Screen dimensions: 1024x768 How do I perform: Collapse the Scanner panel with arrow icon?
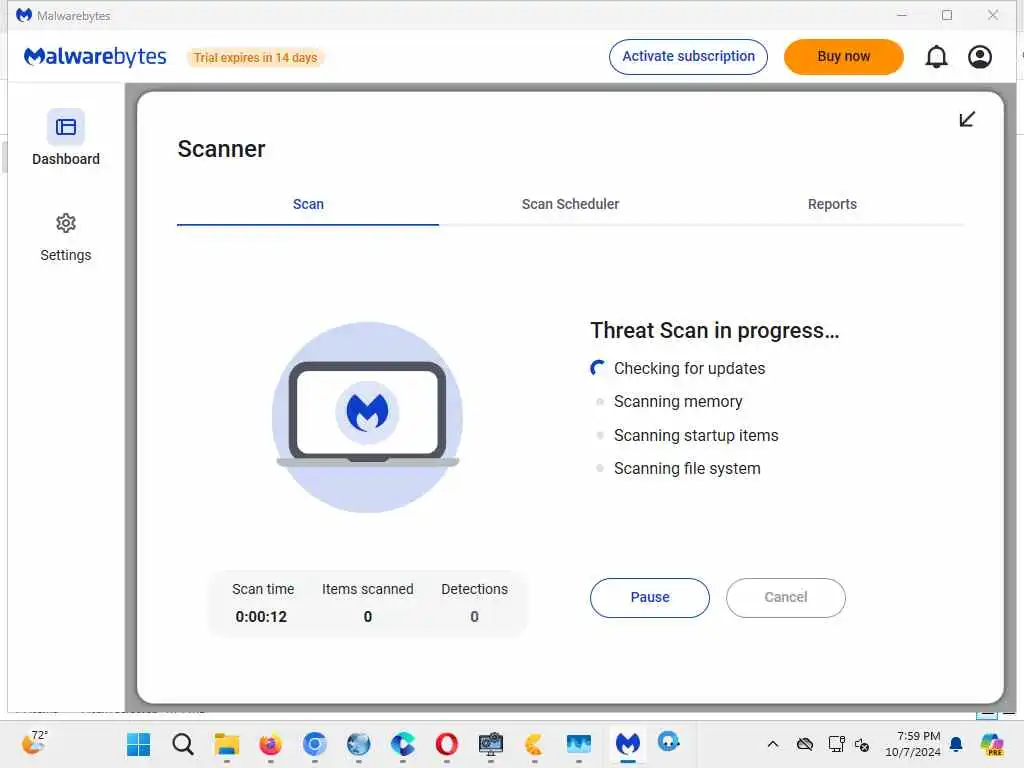coord(967,119)
